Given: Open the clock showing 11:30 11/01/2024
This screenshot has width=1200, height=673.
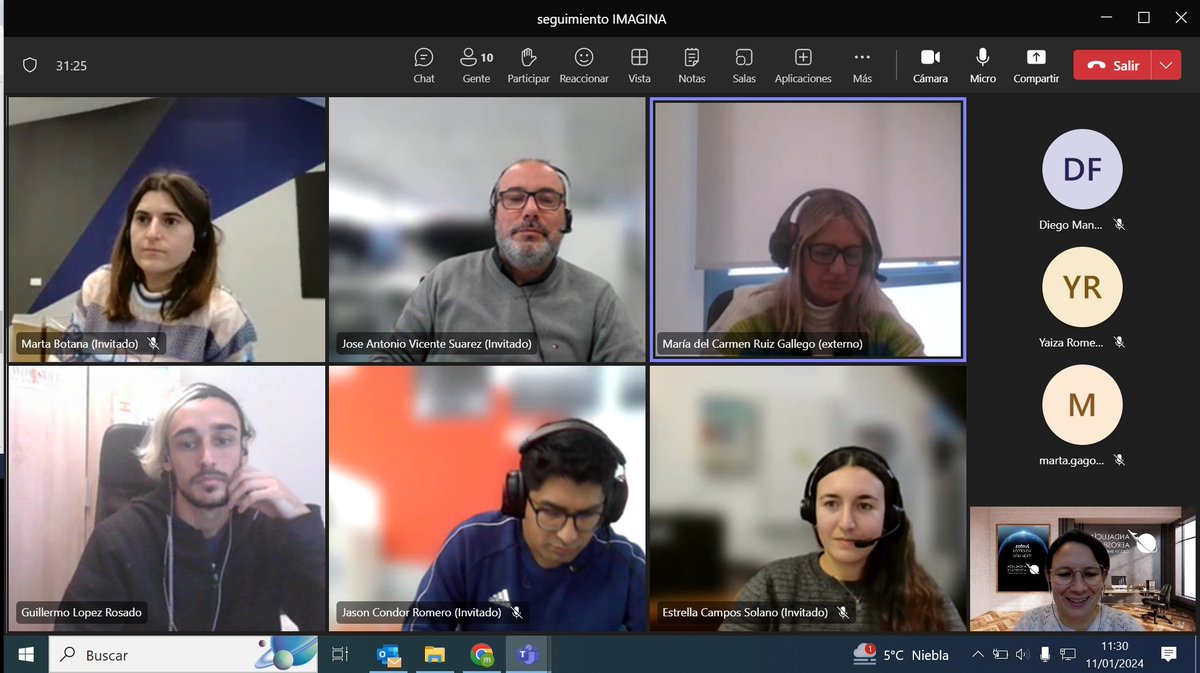Looking at the screenshot, I should [x=1115, y=655].
